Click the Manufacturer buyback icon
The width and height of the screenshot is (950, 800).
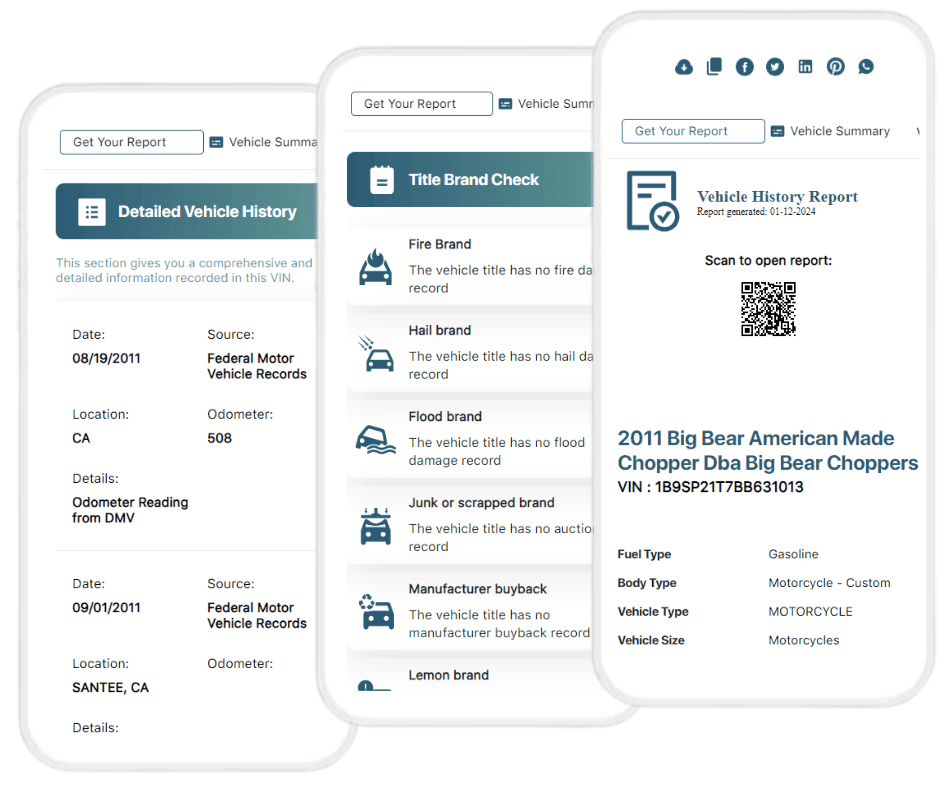click(x=375, y=610)
